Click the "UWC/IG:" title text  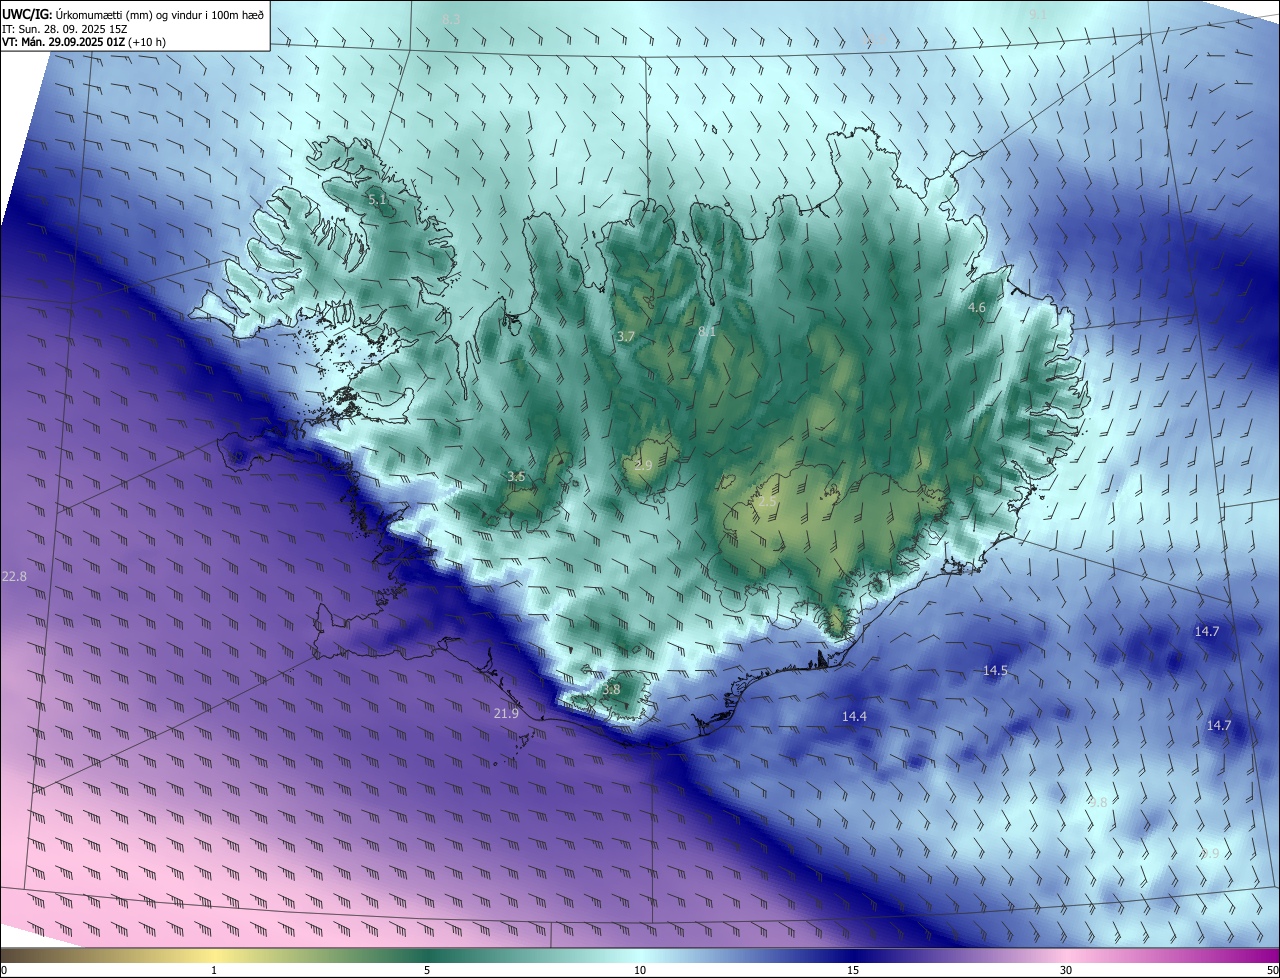25,14
